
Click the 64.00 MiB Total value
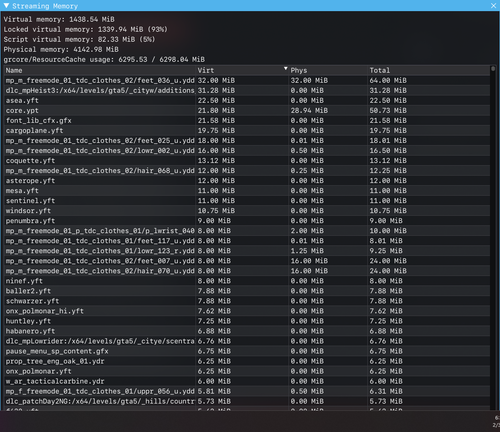[388, 80]
